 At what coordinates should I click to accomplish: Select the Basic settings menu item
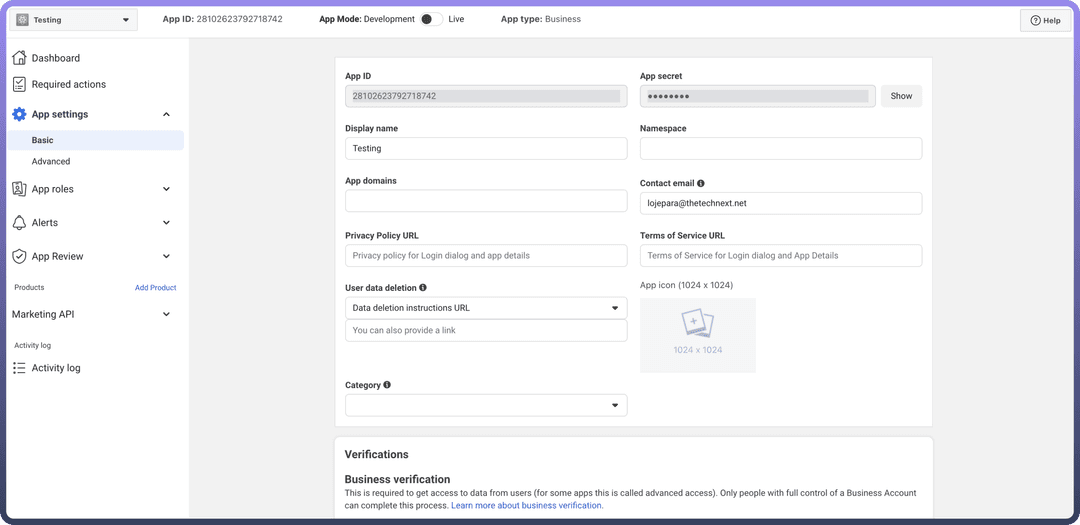(43, 141)
